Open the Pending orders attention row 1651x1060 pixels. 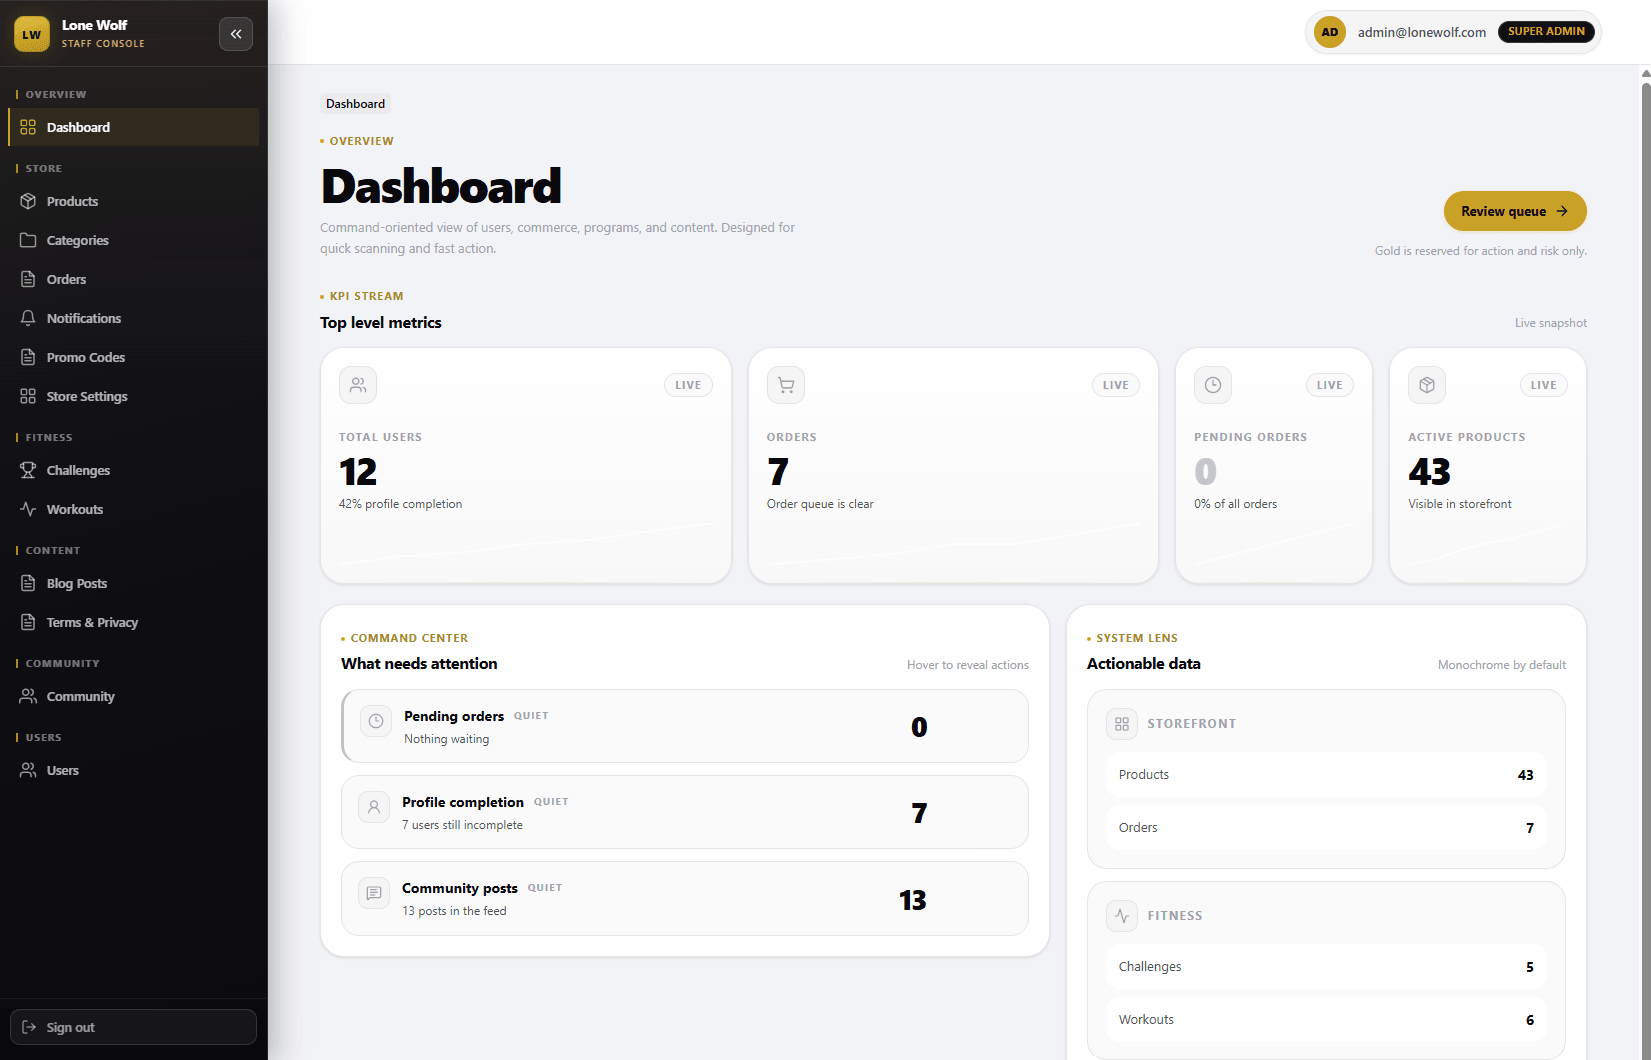[685, 726]
